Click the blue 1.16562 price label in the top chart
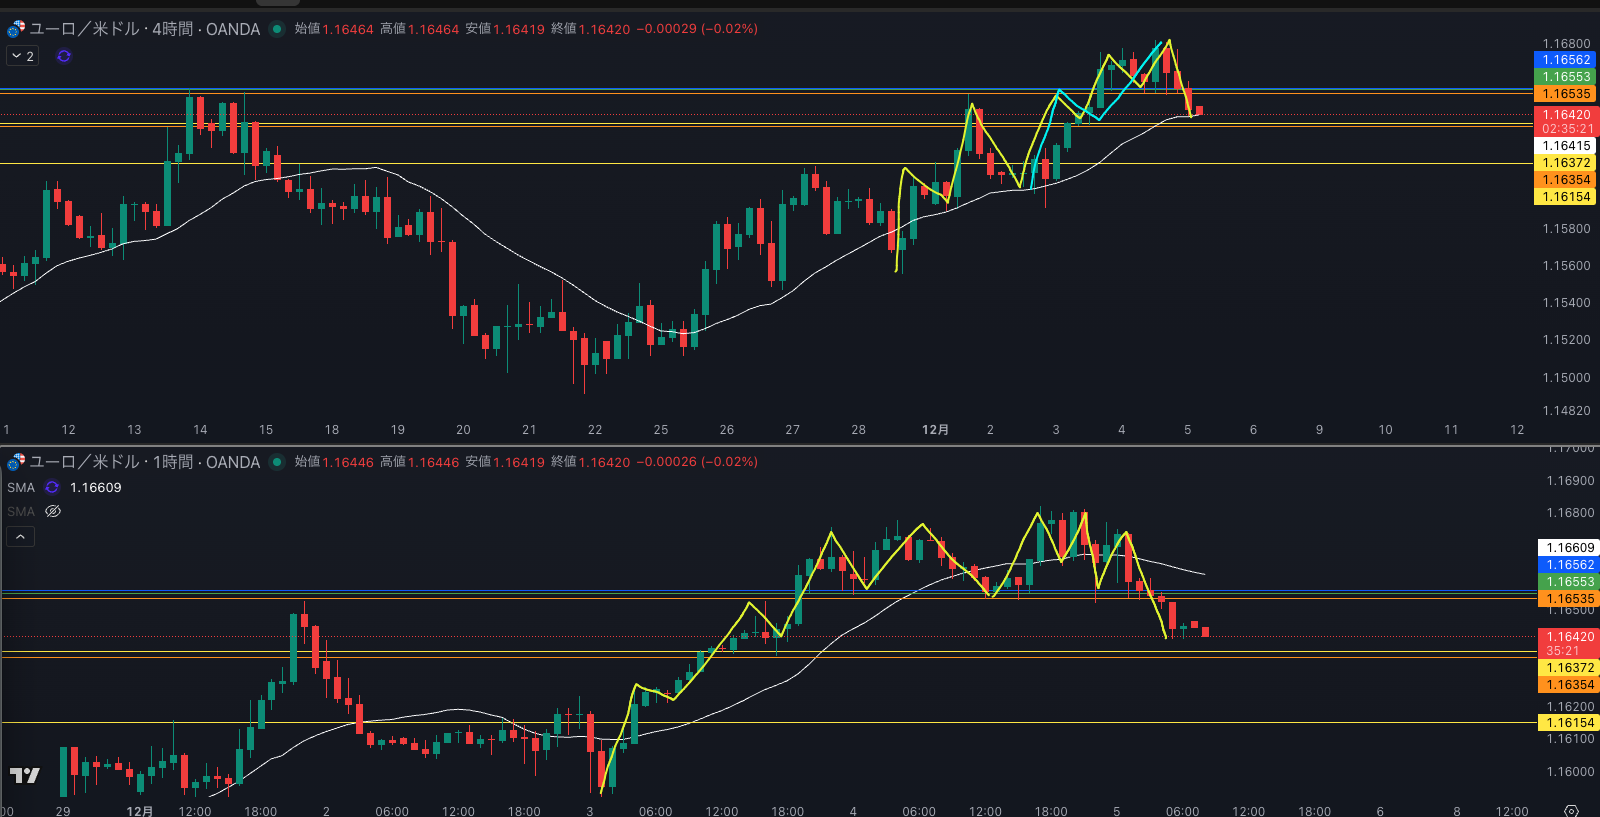 (x=1566, y=60)
